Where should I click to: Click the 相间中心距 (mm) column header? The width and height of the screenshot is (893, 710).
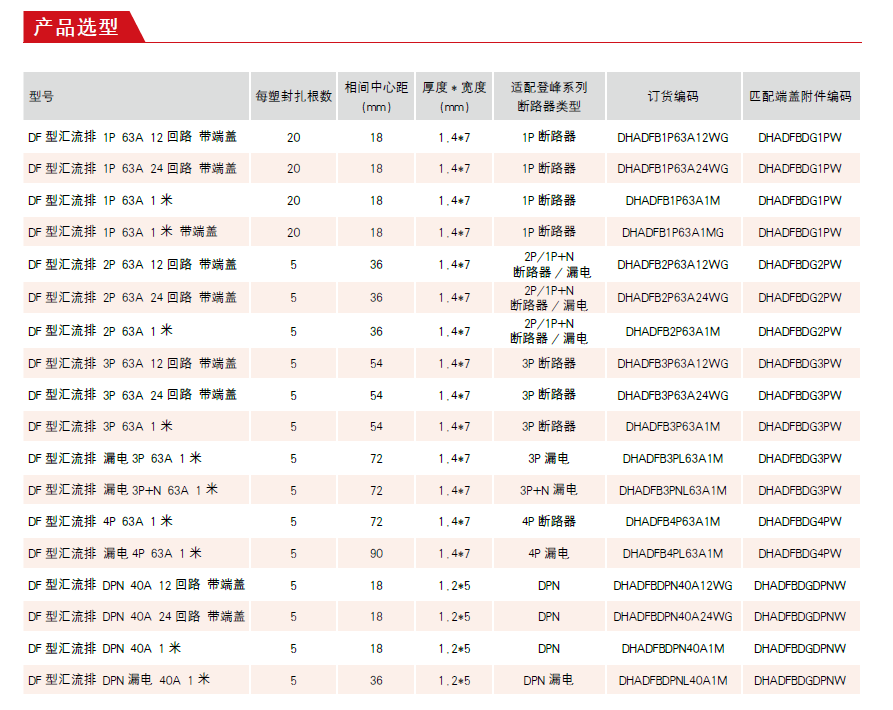point(376,96)
